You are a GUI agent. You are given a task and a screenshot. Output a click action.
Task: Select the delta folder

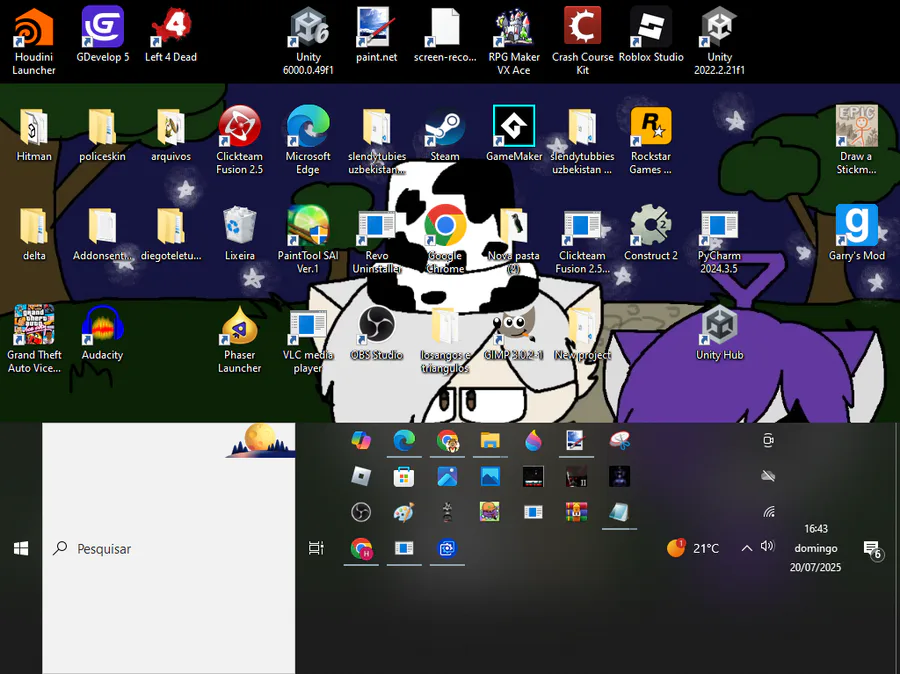[x=34, y=234]
